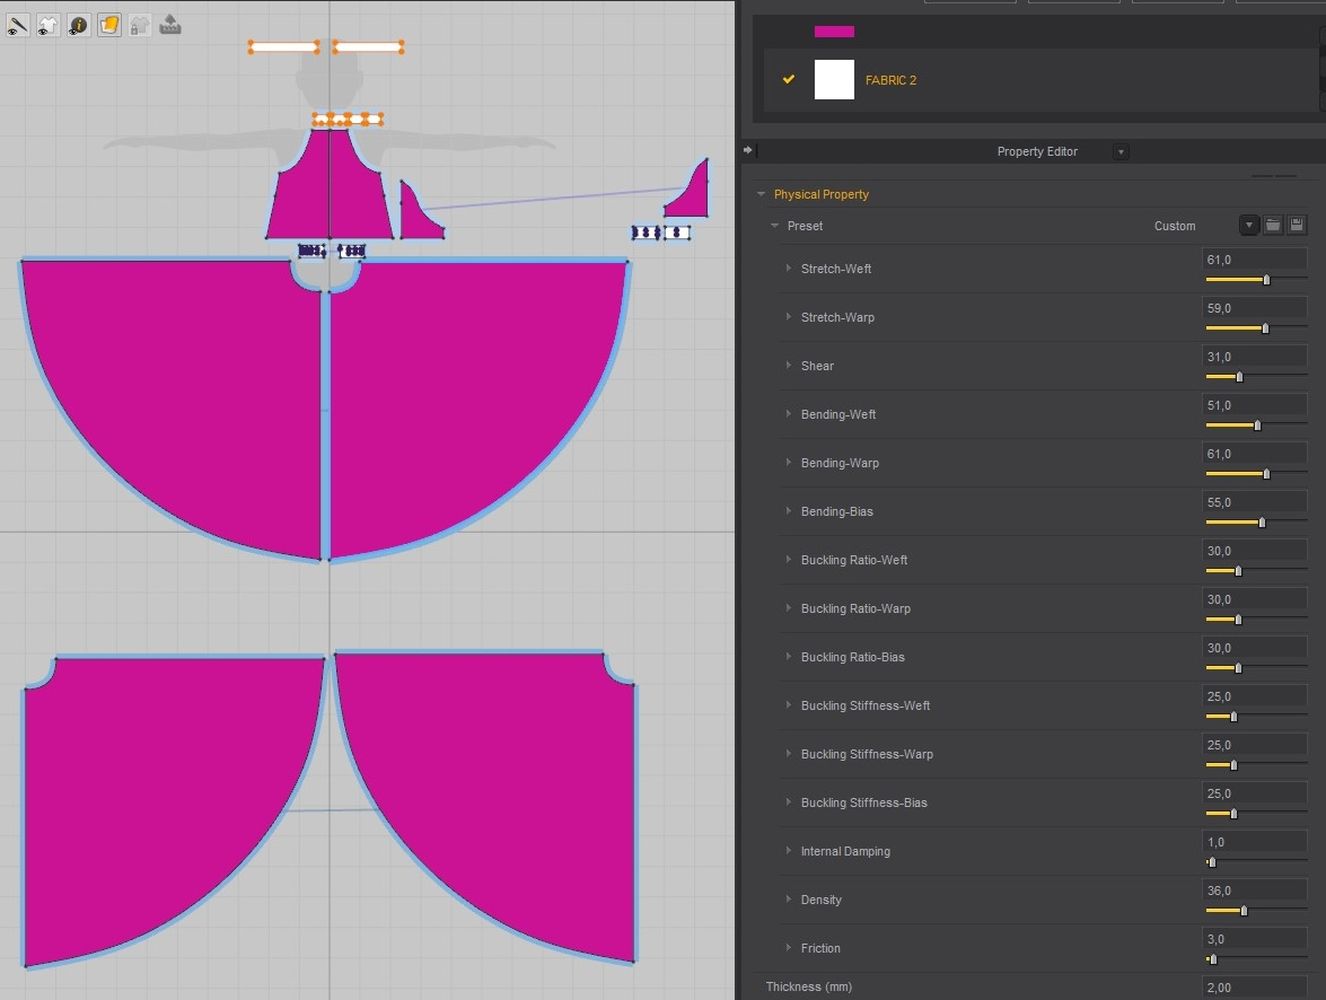Click the Friction value input field
This screenshot has height=1000, width=1326.
pos(1254,939)
